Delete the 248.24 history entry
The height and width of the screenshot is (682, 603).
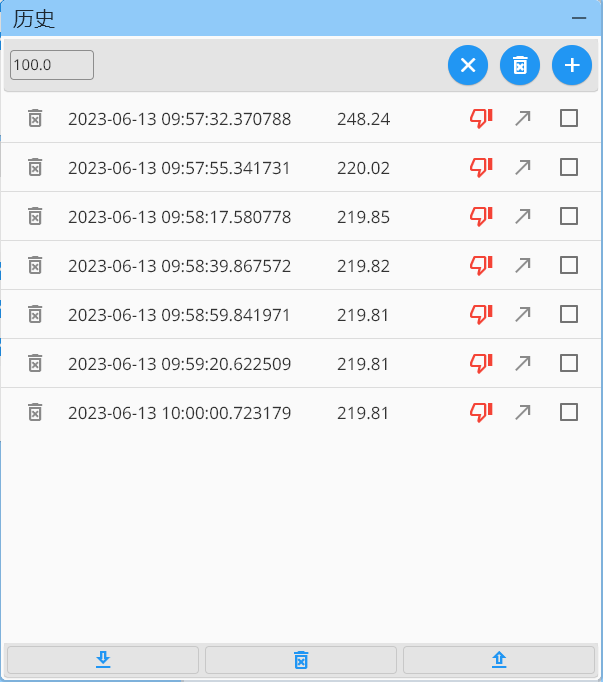tap(35, 119)
